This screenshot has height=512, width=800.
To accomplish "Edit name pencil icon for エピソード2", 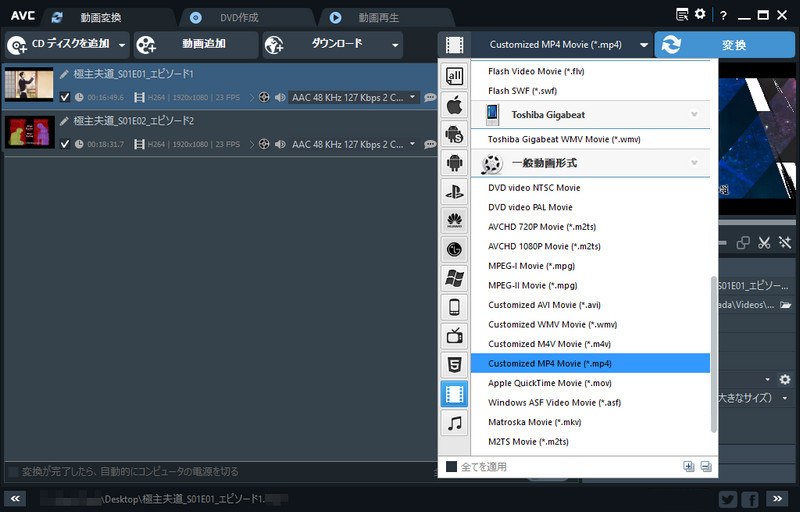I will point(64,121).
